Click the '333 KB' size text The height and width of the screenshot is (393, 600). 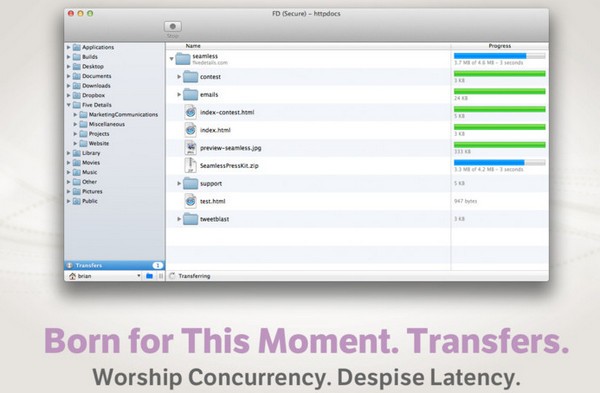462,152
